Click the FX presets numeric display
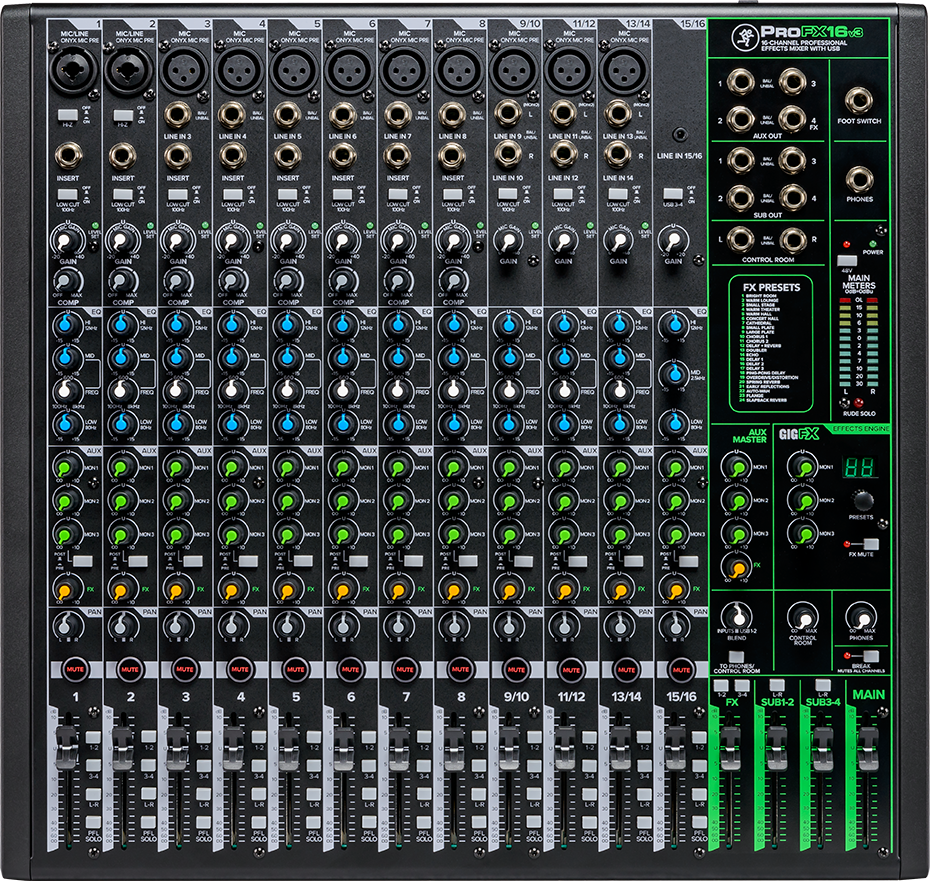 coord(858,467)
